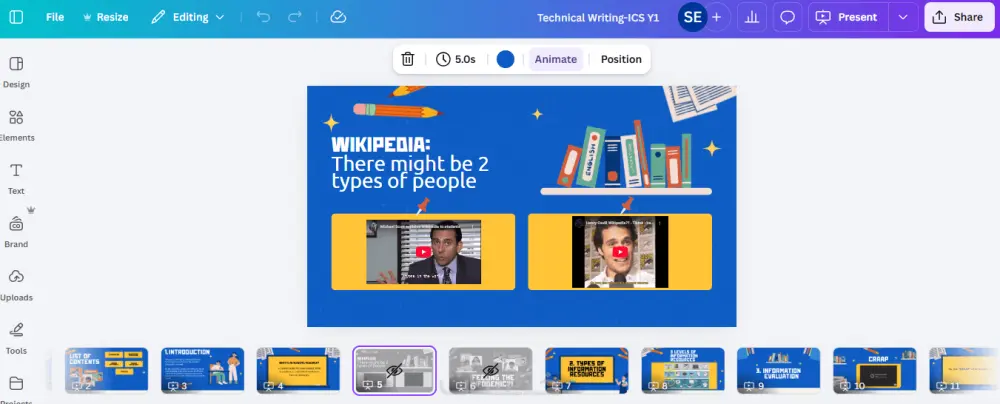Play the left YouTube video with man in suit
The image size is (1000, 404).
[x=423, y=252]
